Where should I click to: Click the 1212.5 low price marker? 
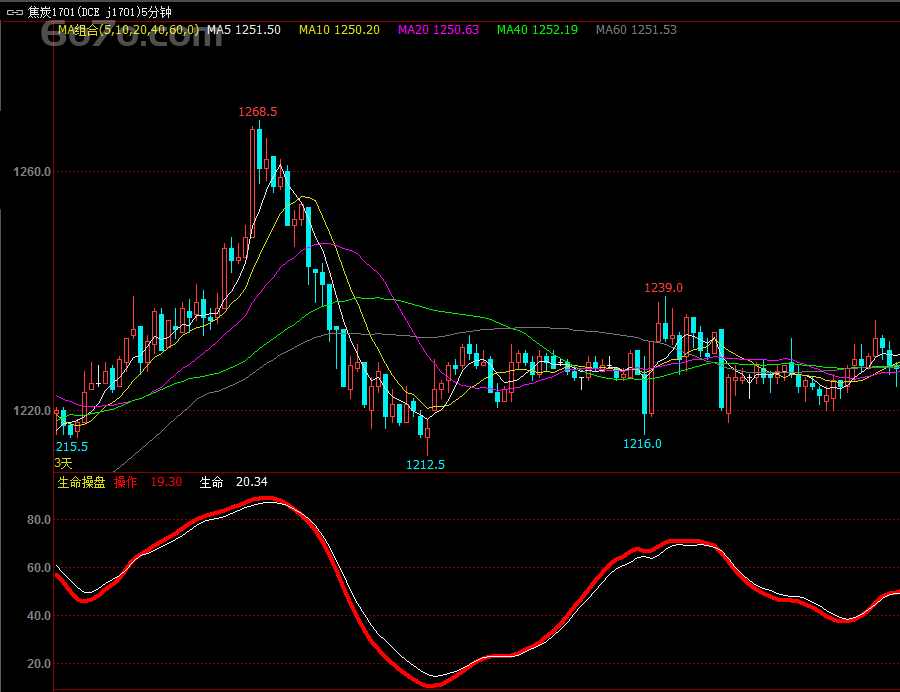pyautogui.click(x=425, y=464)
